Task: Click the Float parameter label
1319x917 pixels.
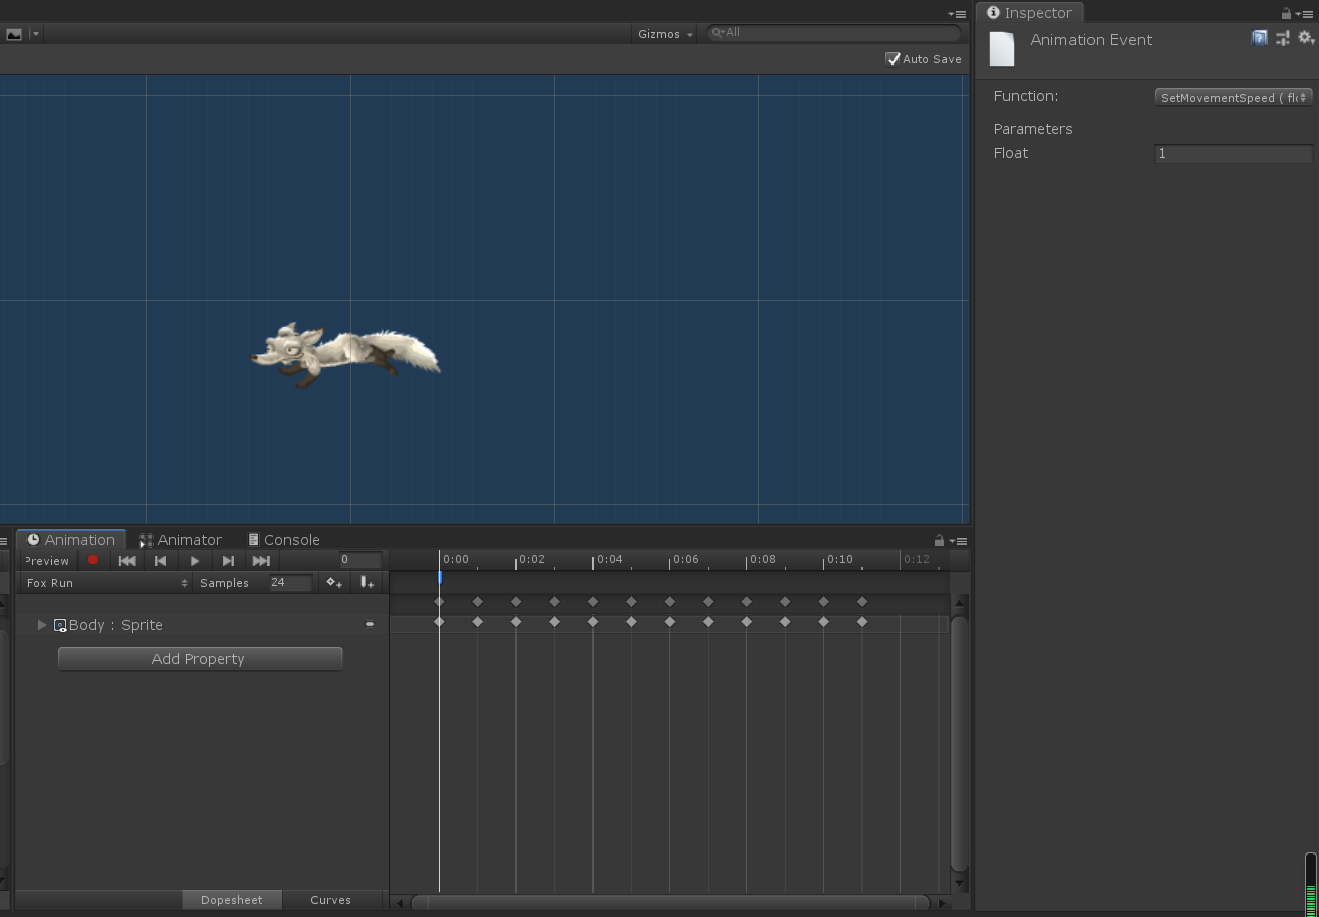Action: pyautogui.click(x=1011, y=153)
